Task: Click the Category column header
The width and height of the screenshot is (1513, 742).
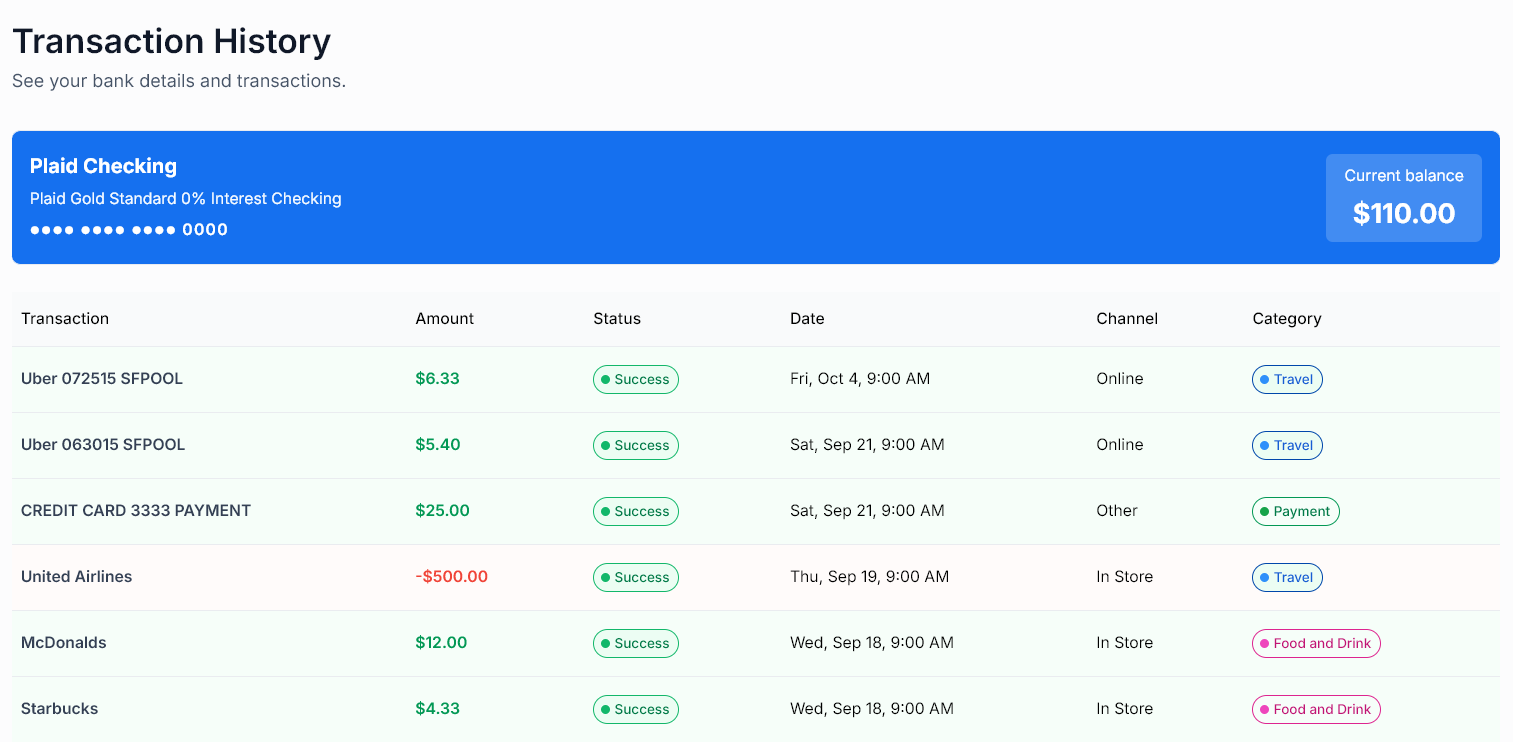Action: pyautogui.click(x=1286, y=318)
